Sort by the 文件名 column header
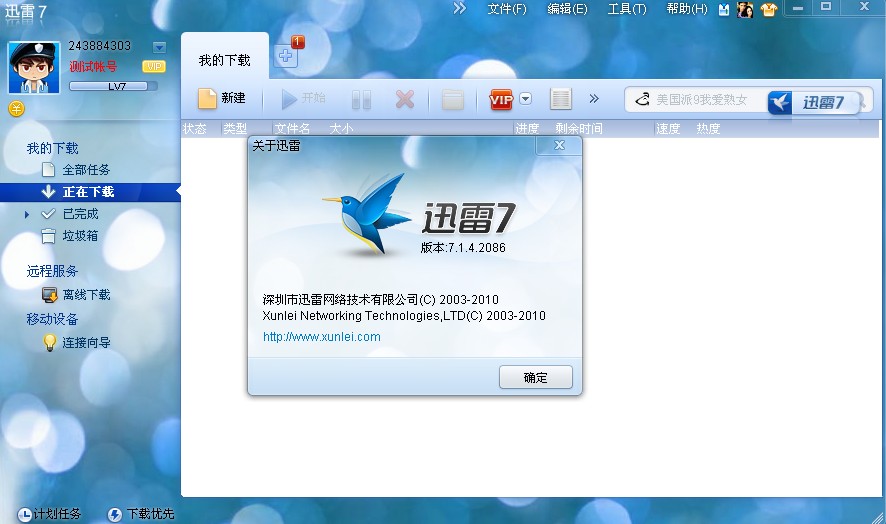This screenshot has width=886, height=524. [292, 129]
